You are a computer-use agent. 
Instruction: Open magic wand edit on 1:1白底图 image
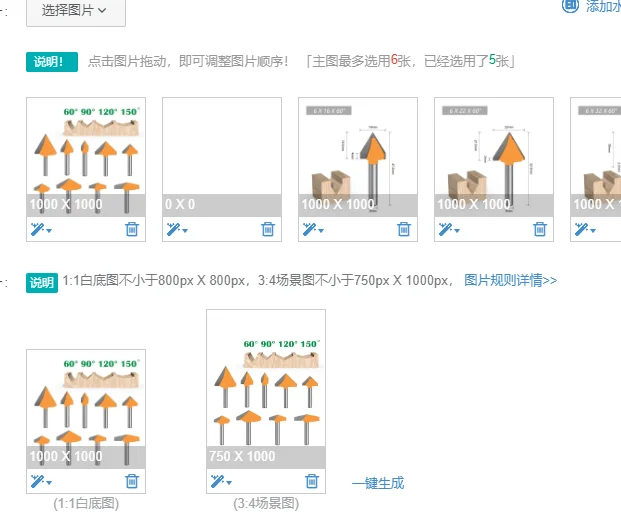coord(37,481)
